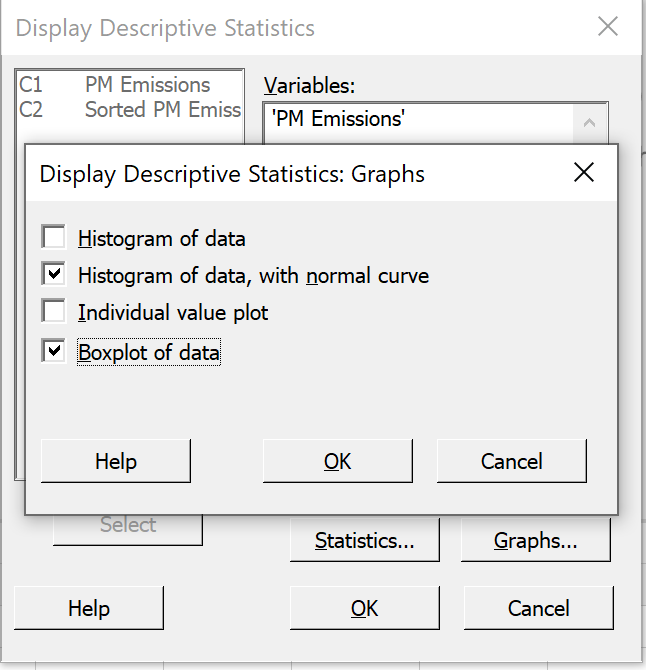The height and width of the screenshot is (670, 646).
Task: Open Help in the Graphs dialog
Action: (x=116, y=461)
